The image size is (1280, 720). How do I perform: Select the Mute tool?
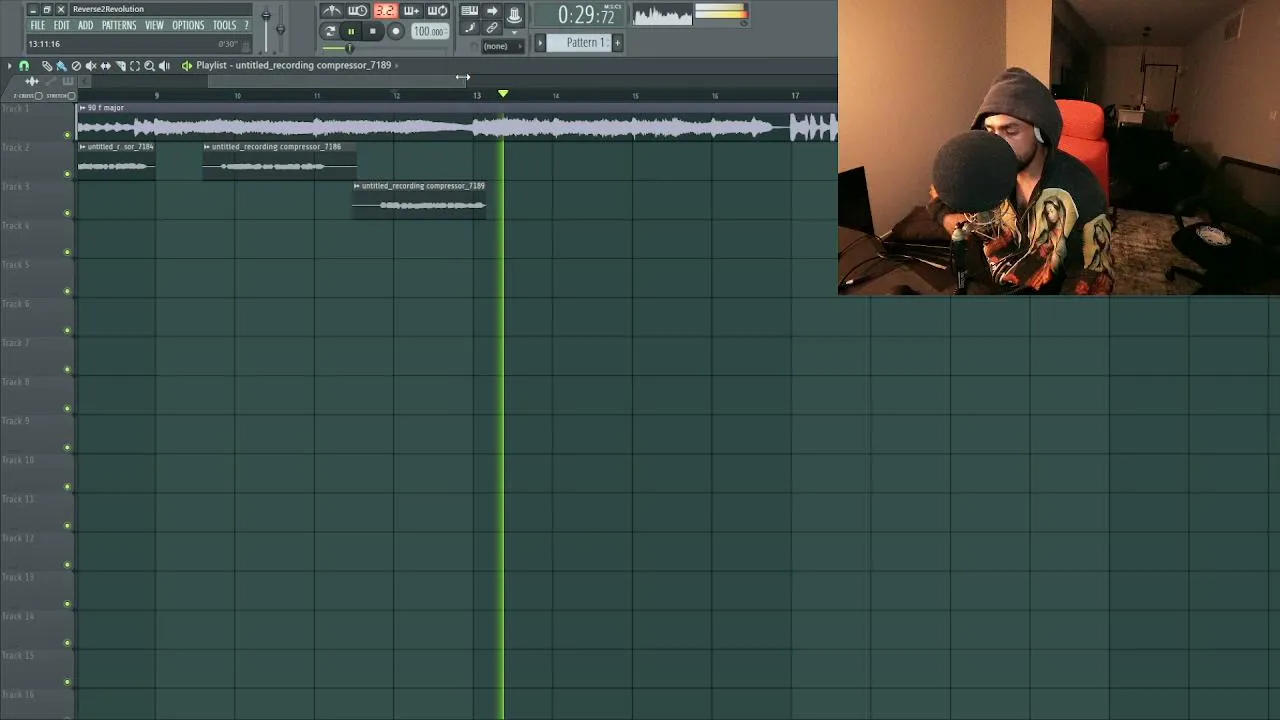pyautogui.click(x=91, y=66)
